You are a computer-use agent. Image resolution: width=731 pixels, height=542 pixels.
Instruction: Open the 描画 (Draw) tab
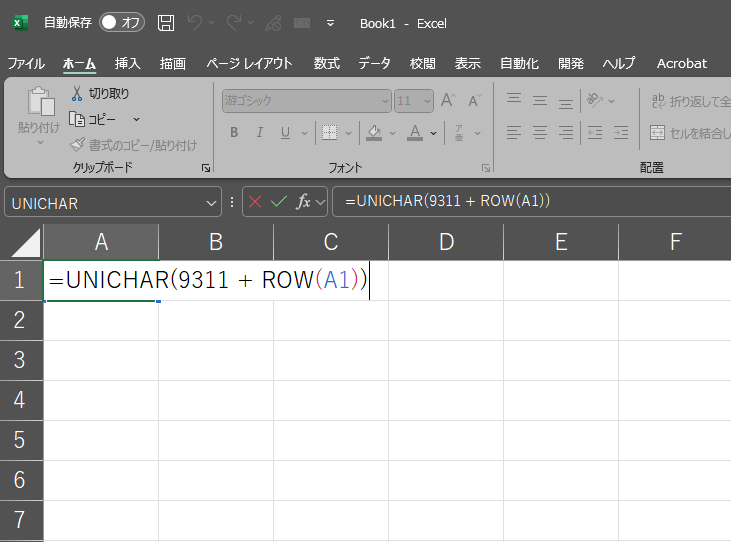coord(173,63)
